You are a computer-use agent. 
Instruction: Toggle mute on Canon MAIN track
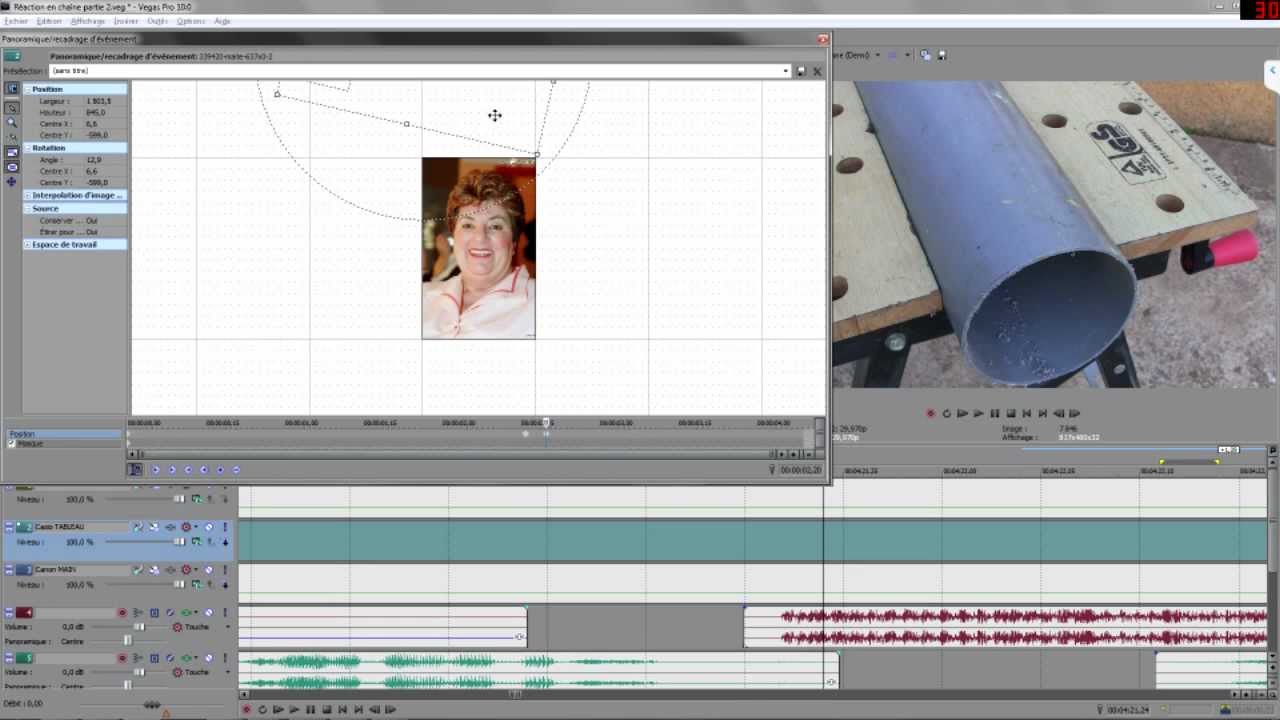pyautogui.click(x=209, y=570)
